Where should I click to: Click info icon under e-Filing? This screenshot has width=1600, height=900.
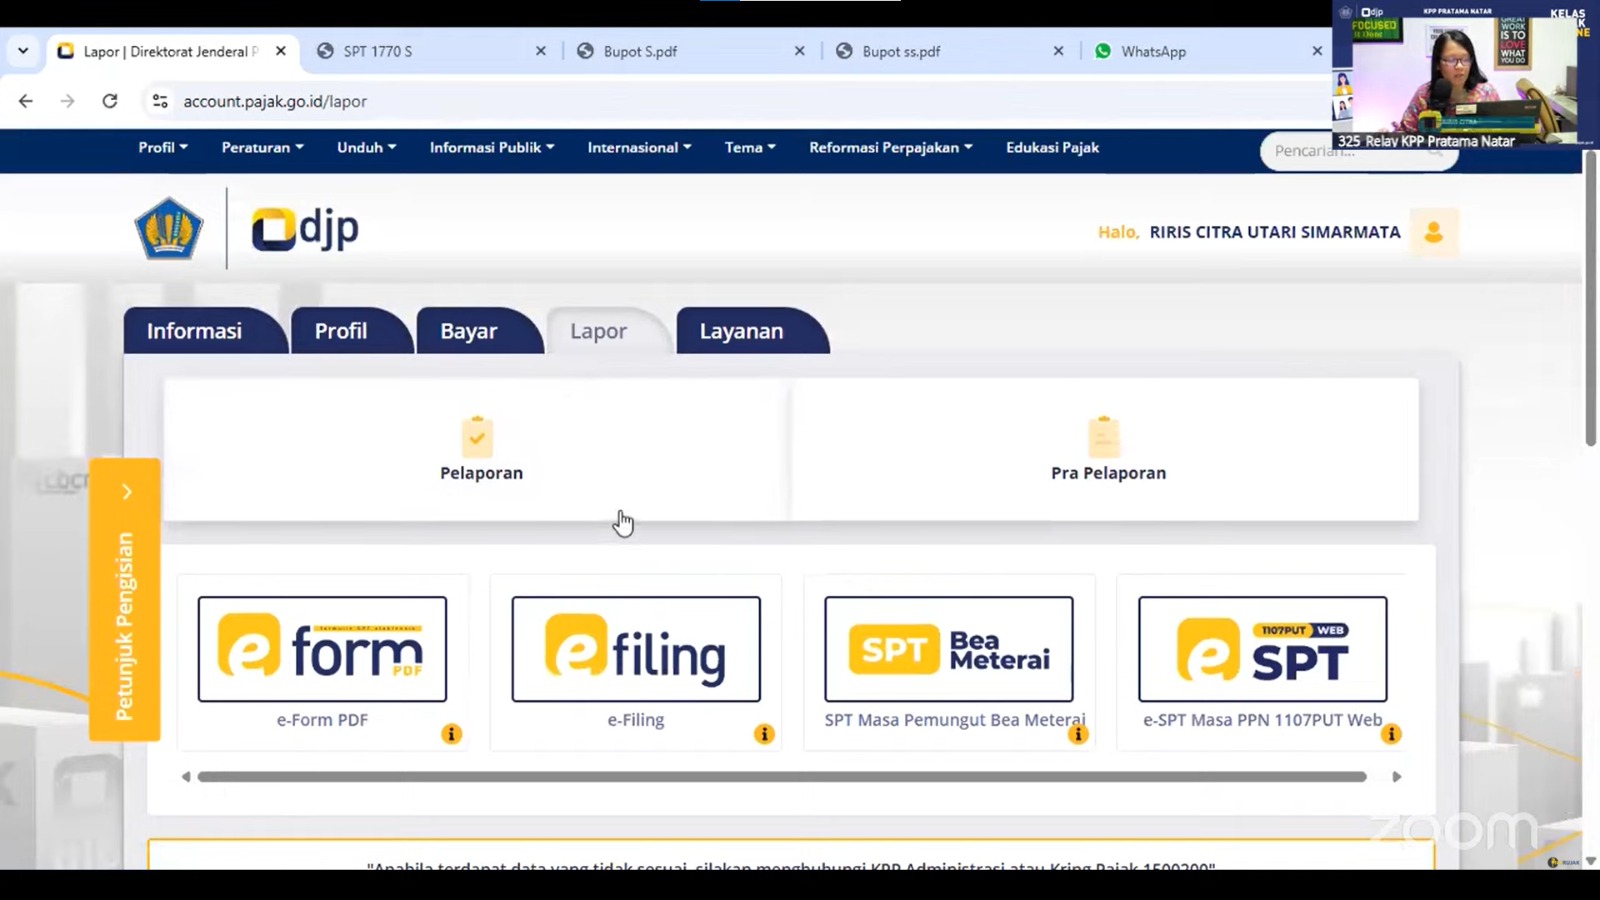(x=764, y=734)
